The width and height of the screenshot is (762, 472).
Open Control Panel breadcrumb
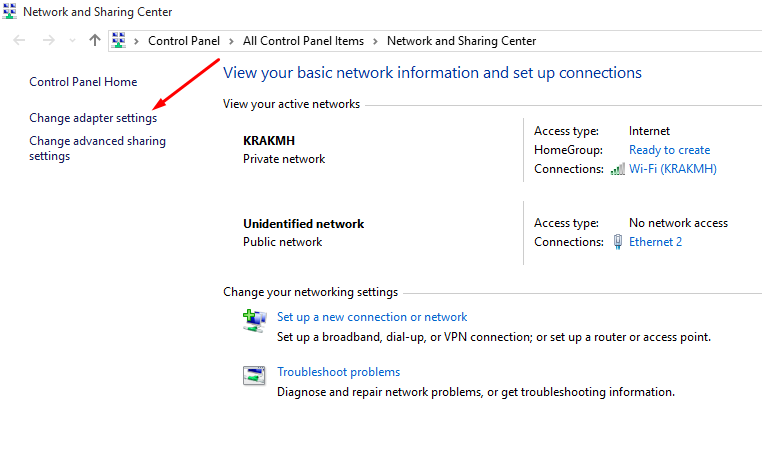click(184, 41)
